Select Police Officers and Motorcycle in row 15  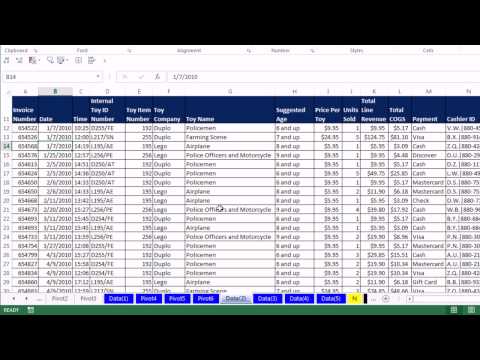click(x=230, y=155)
